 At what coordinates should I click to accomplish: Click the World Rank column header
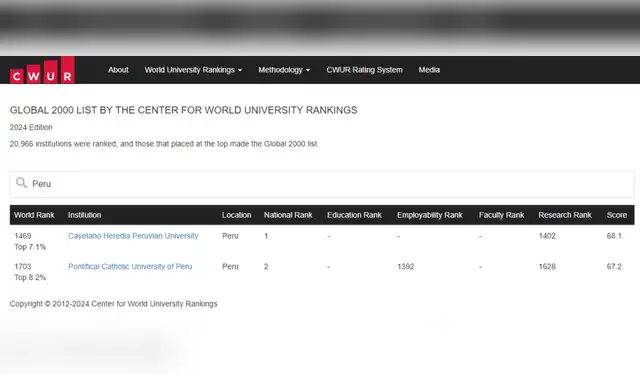tap(34, 215)
